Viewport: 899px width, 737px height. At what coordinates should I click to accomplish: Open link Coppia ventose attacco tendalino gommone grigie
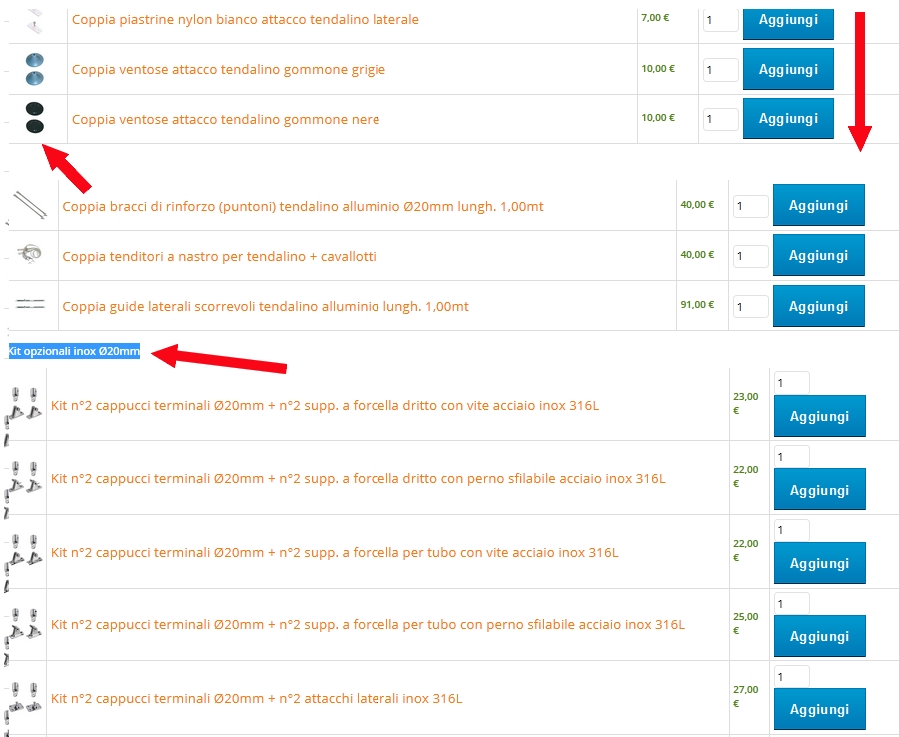tap(228, 69)
